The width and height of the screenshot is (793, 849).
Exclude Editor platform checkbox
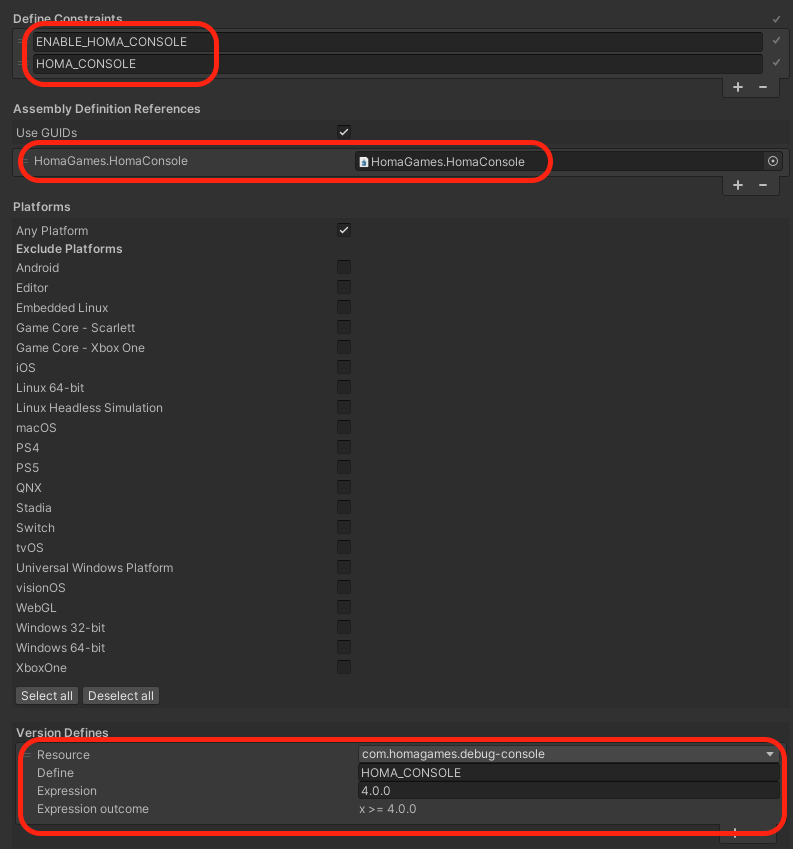click(x=344, y=287)
